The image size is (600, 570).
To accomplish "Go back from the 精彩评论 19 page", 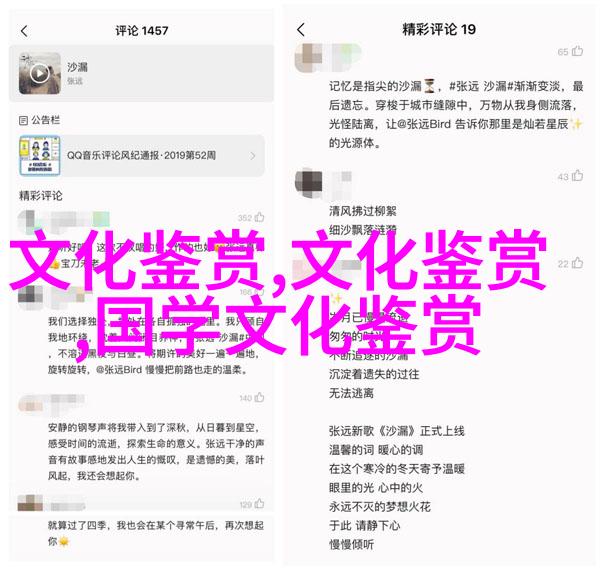I will pos(301,29).
